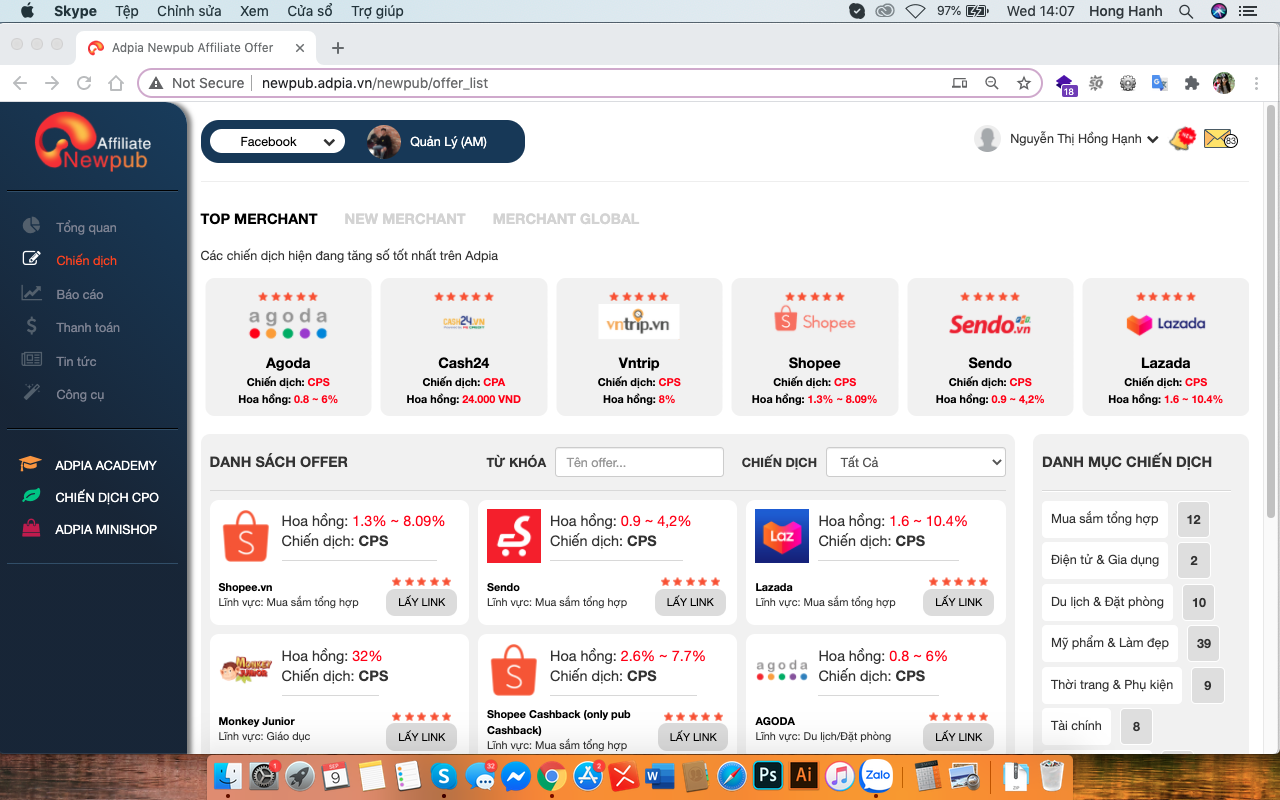
Task: Open the Trợ giúp menu
Action: coord(377,11)
